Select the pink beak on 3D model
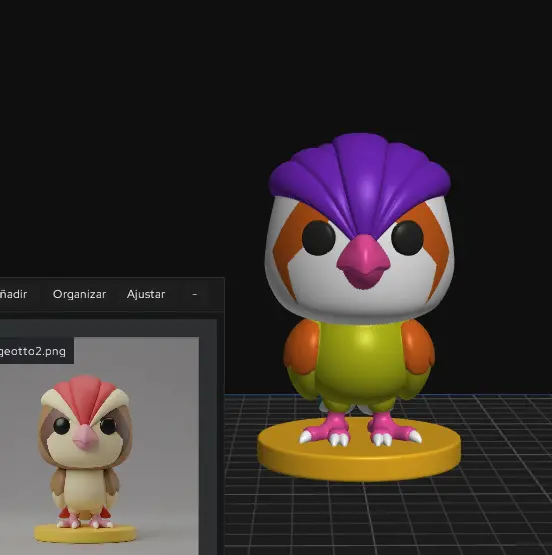552x555 pixels. [x=363, y=262]
